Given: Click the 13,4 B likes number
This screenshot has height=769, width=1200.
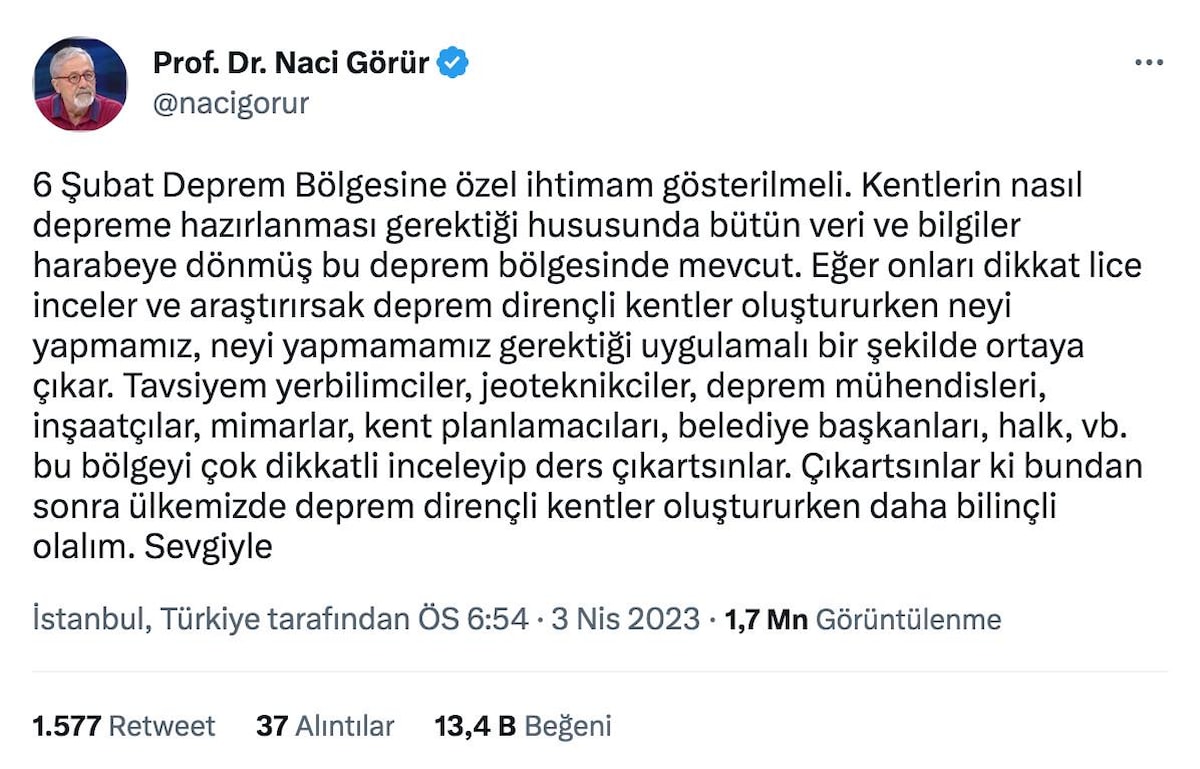Looking at the screenshot, I should [x=474, y=726].
